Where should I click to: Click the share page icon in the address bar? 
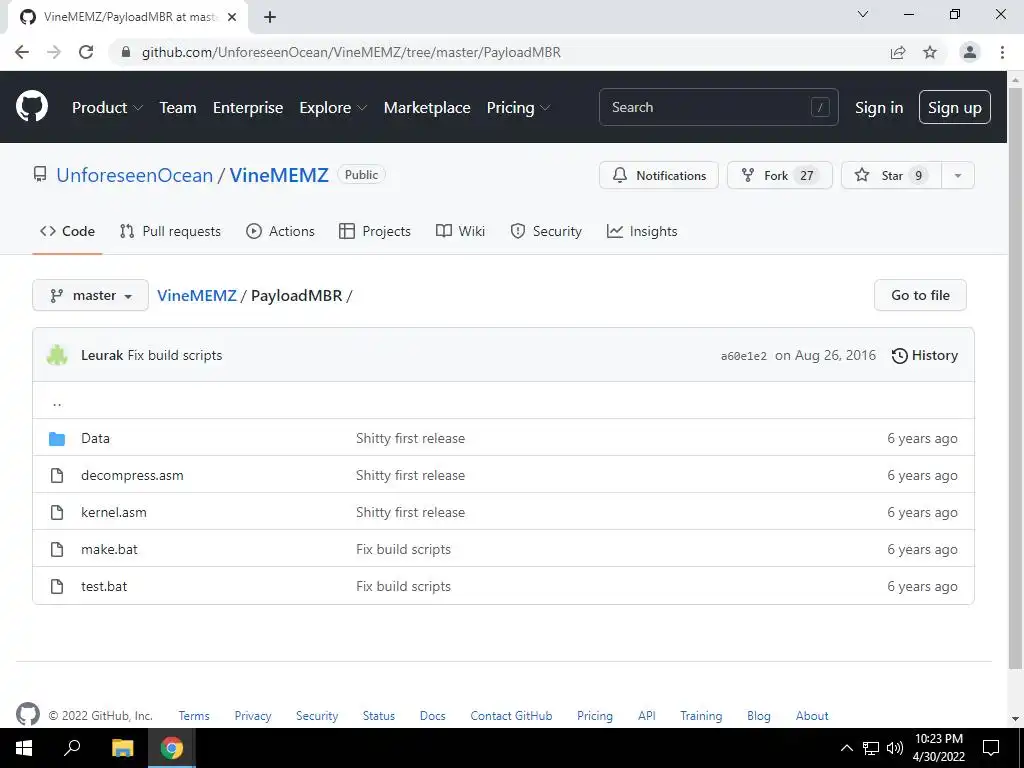click(898, 52)
